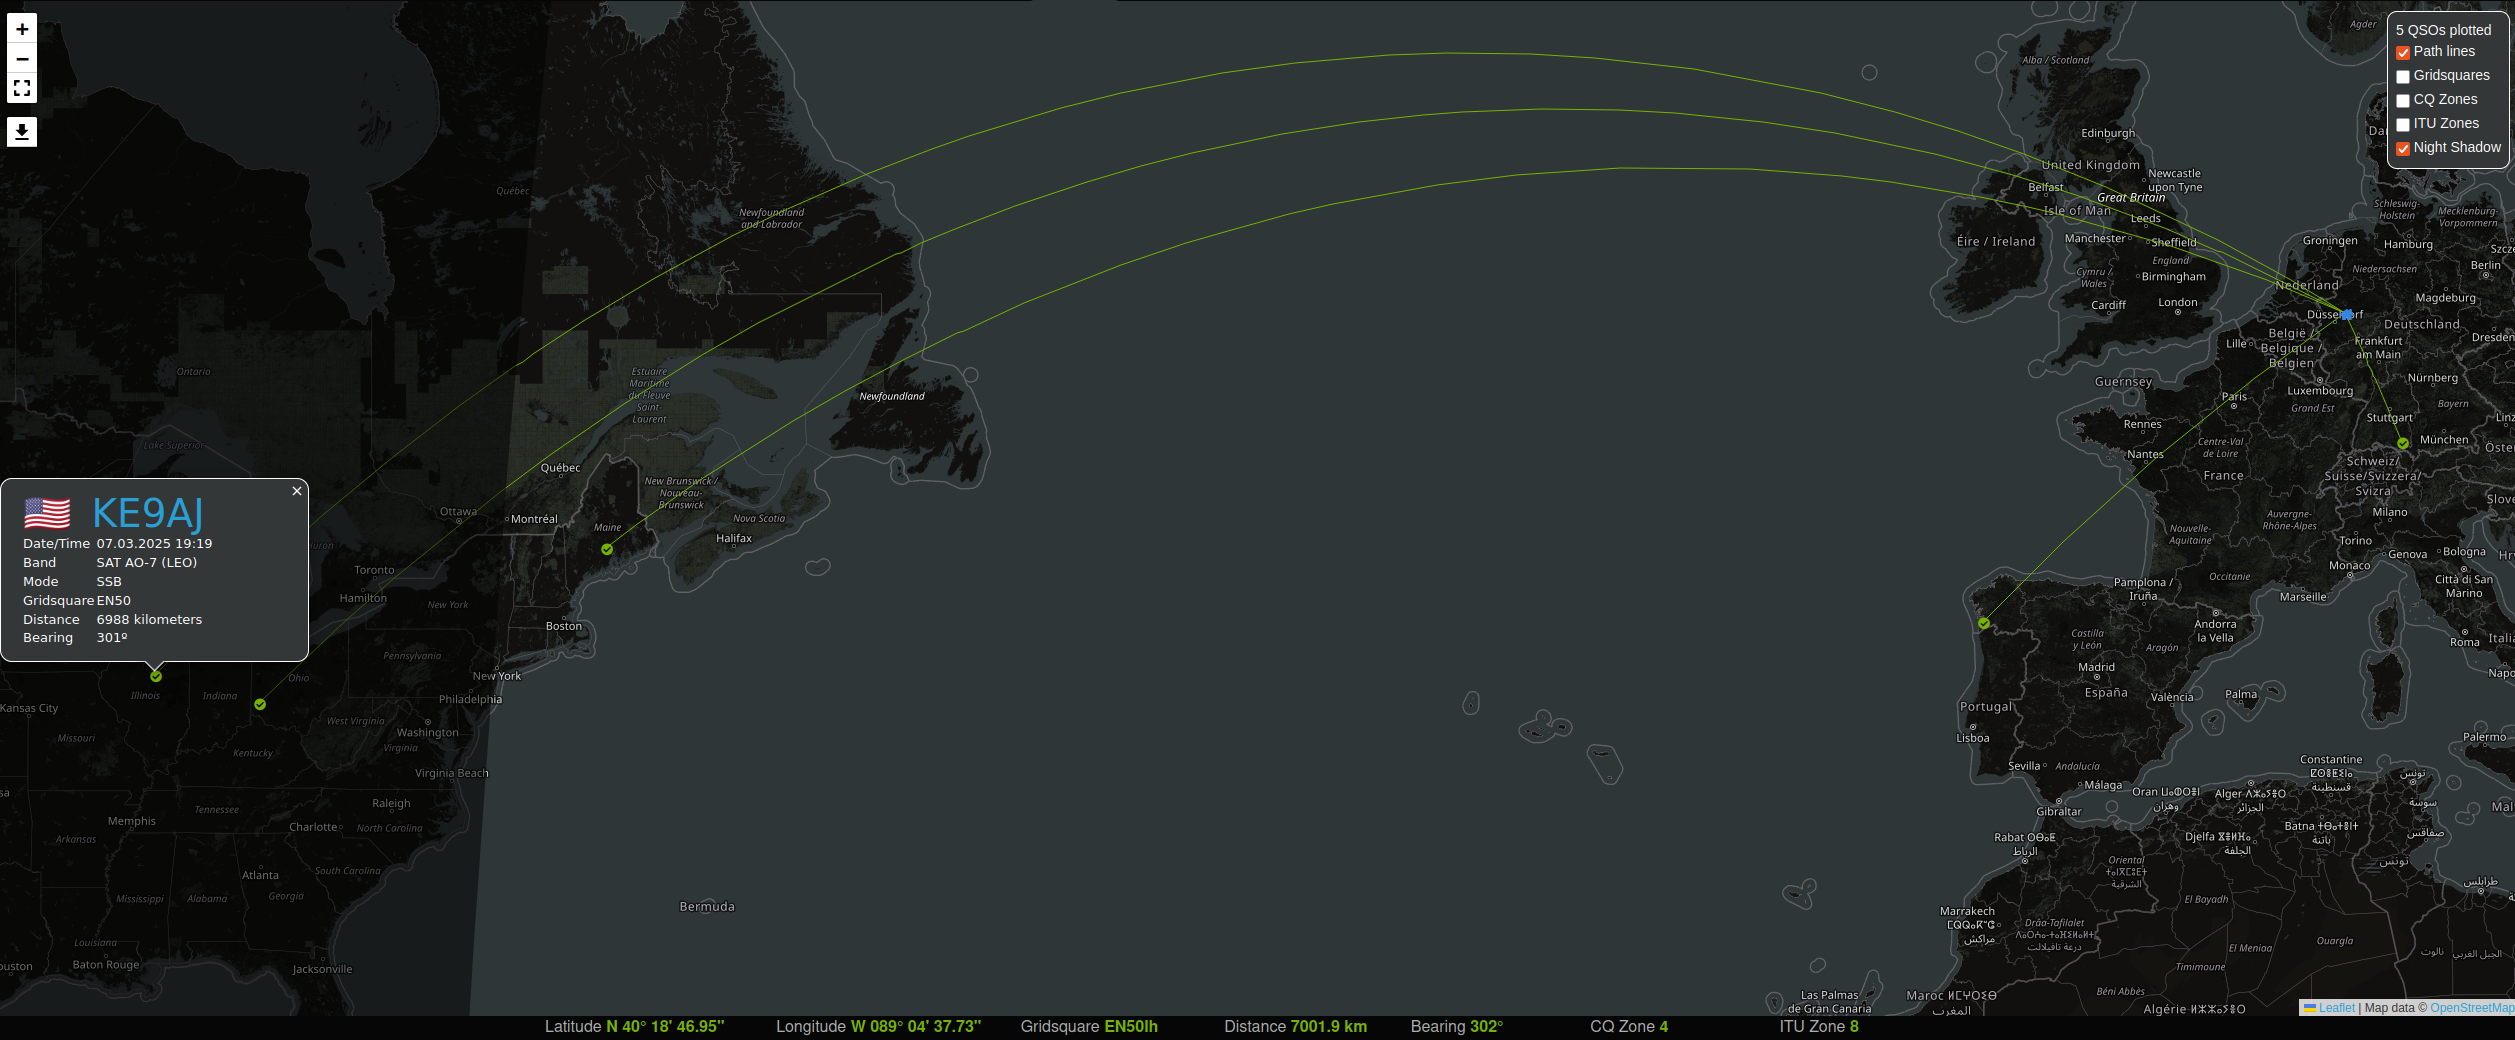The width and height of the screenshot is (2515, 1040).
Task: Turn on CQ Zones overlay
Action: point(2403,101)
